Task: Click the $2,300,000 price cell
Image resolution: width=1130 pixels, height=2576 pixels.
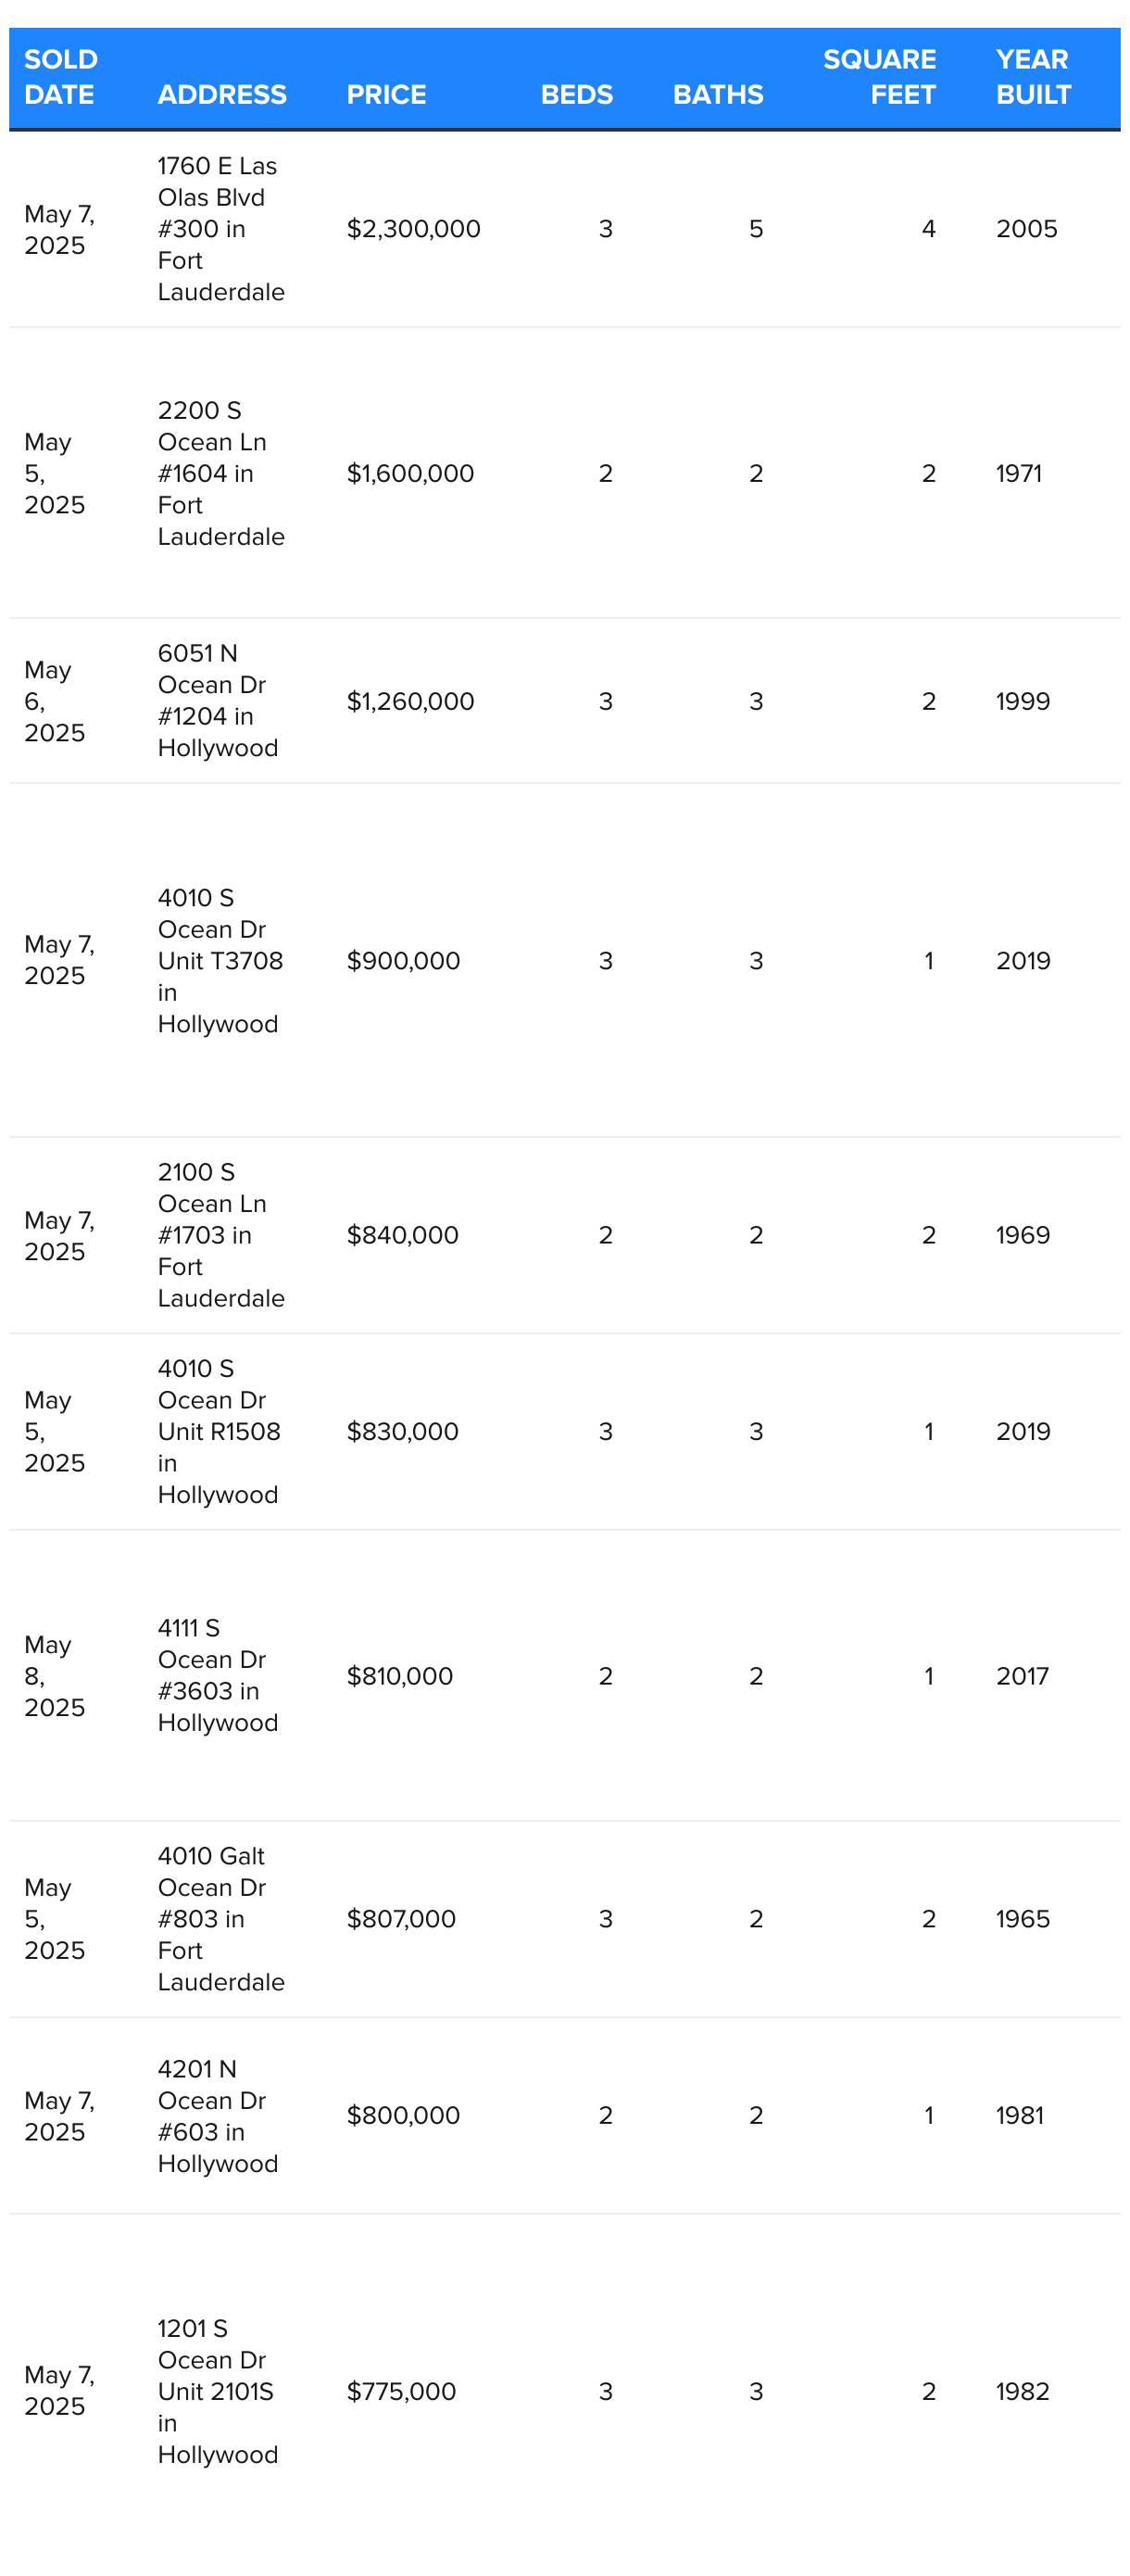Action: pyautogui.click(x=413, y=229)
